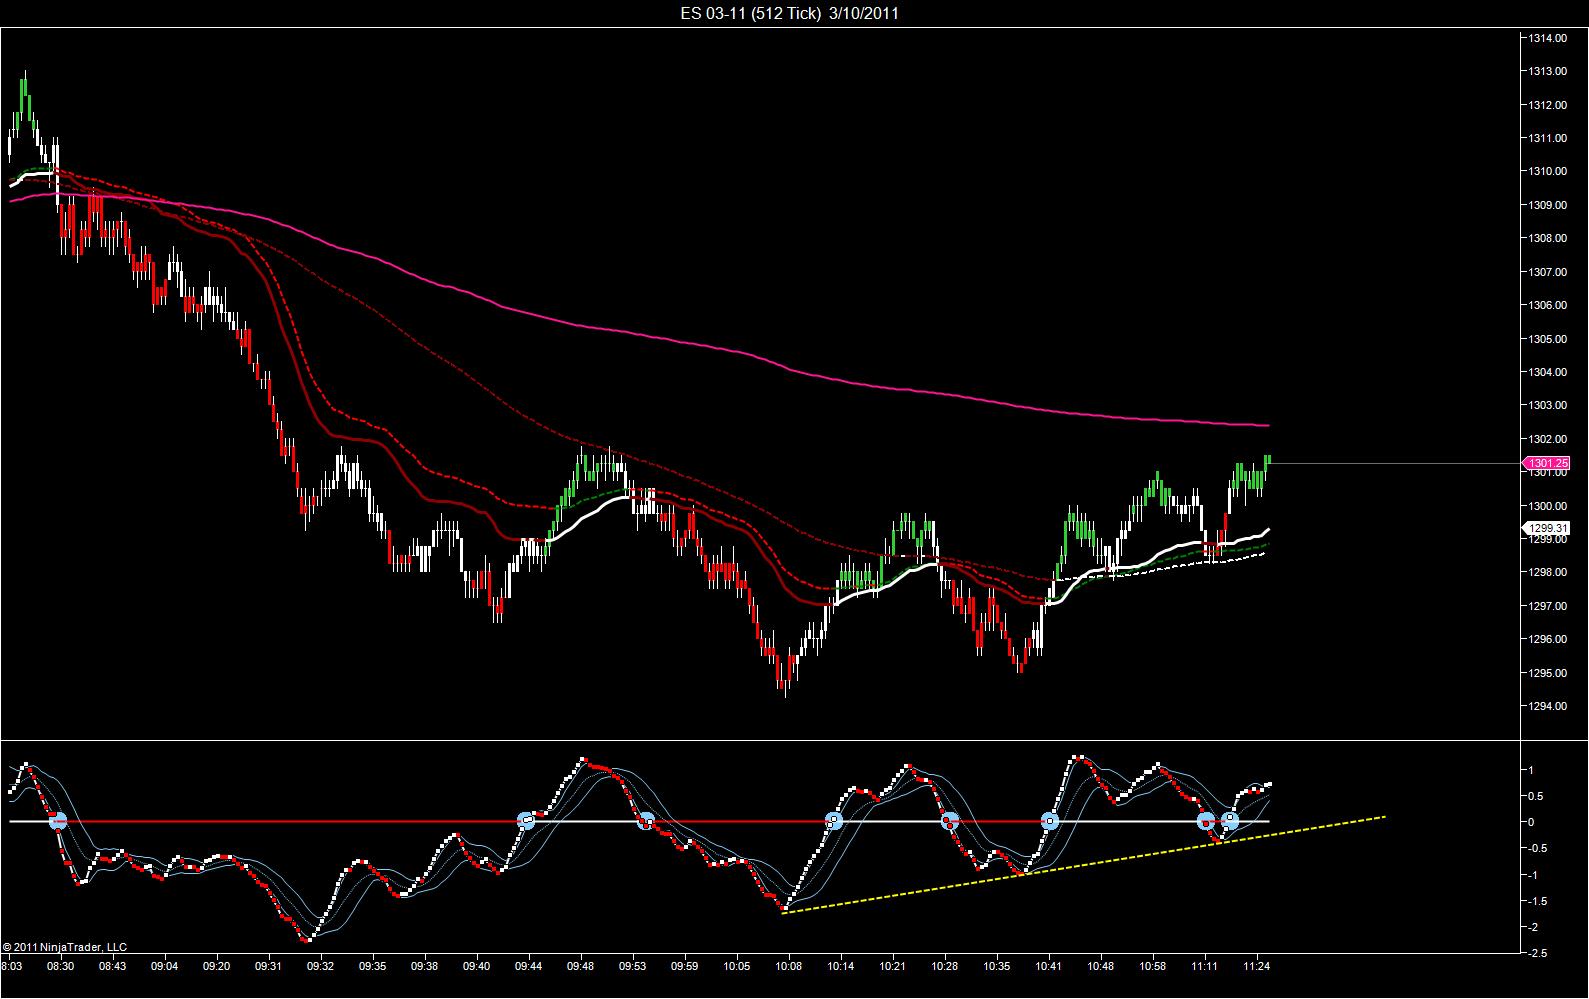
Task: Click the 10:41 time axis label
Action: [1048, 967]
